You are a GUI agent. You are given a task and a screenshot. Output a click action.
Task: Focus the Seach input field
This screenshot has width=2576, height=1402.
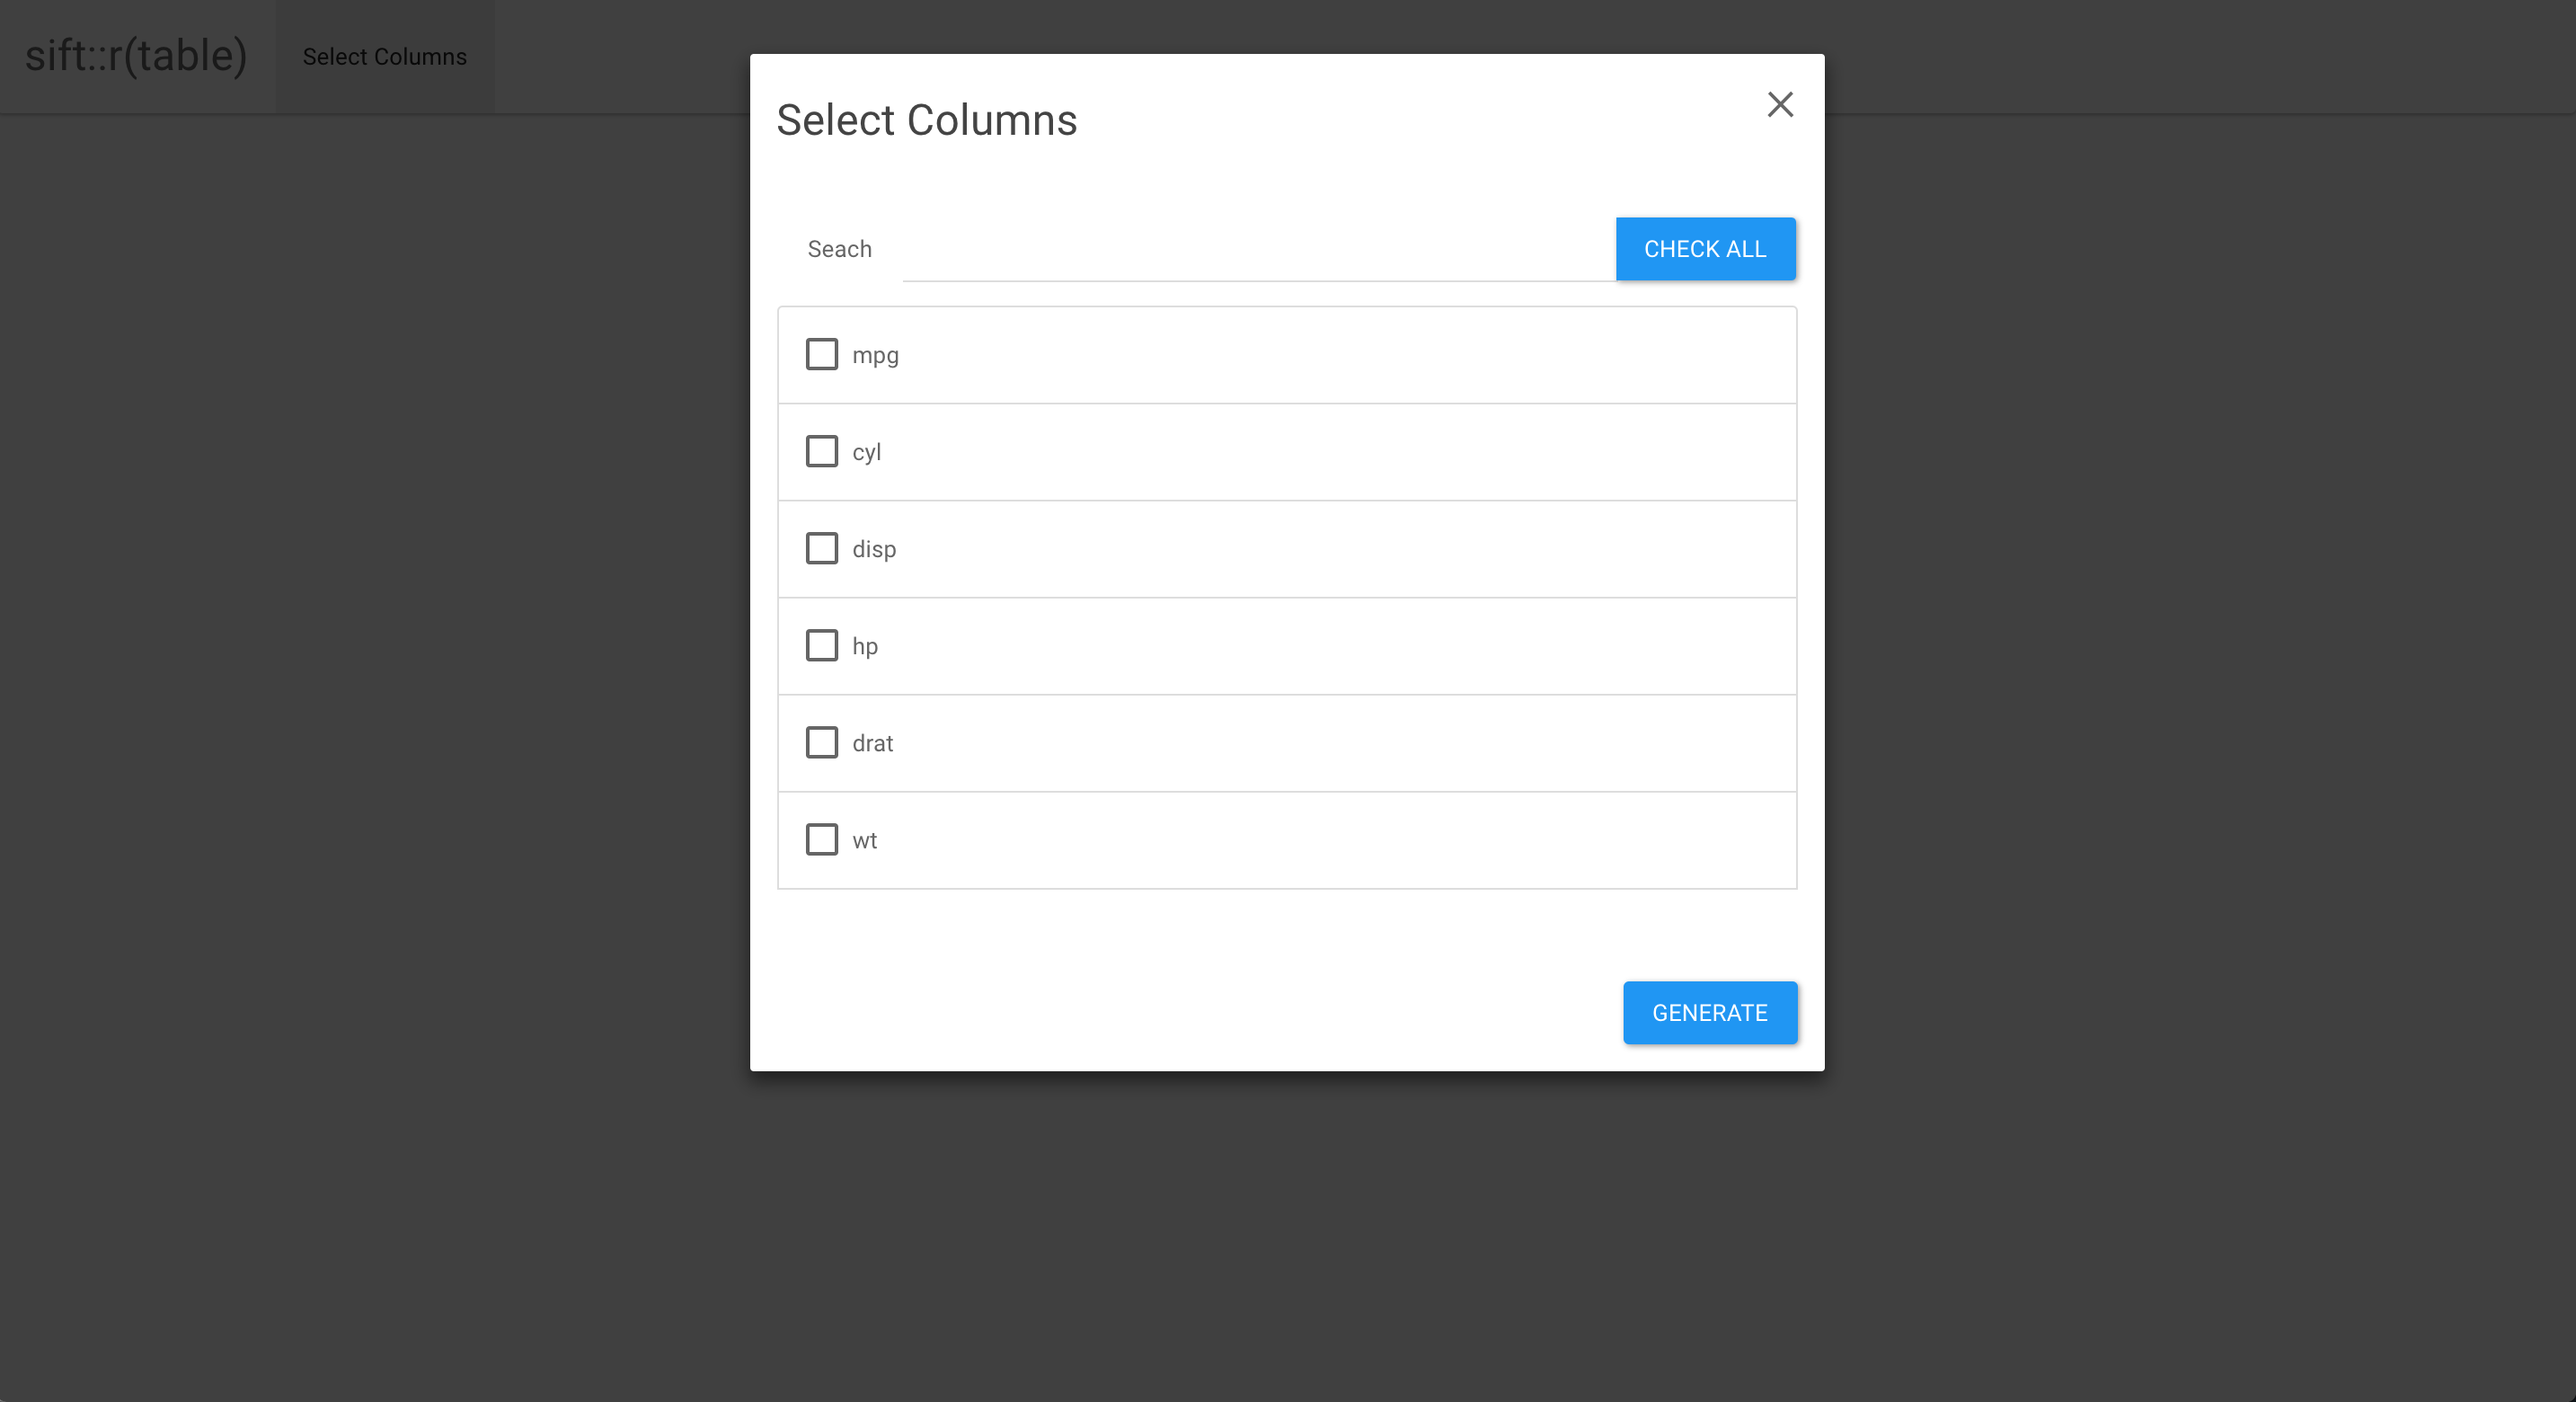(1259, 250)
